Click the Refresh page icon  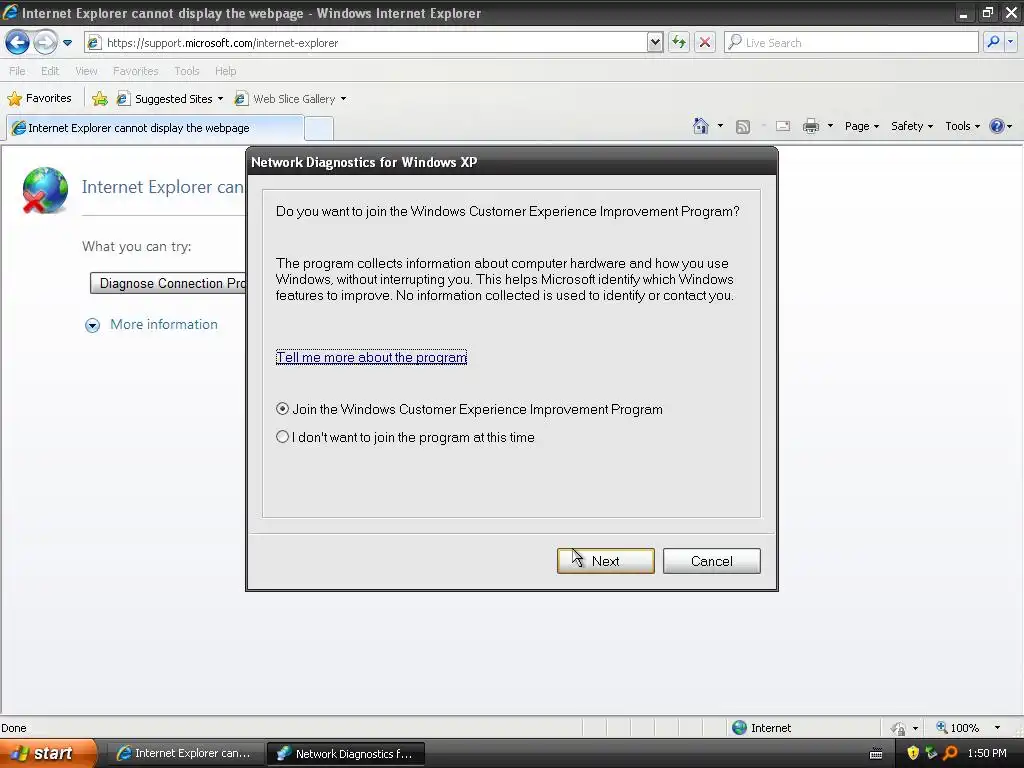[679, 42]
